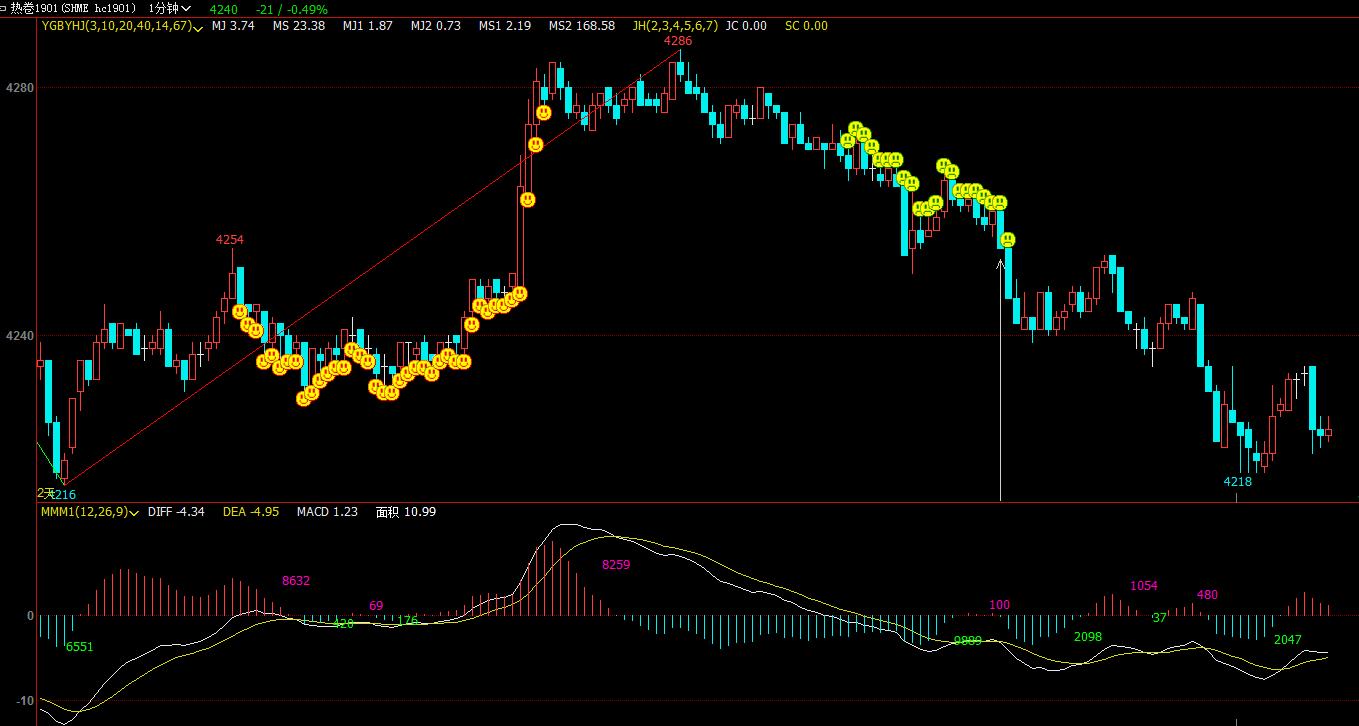Open the 1分钟 timeframe dropdown

coord(170,9)
